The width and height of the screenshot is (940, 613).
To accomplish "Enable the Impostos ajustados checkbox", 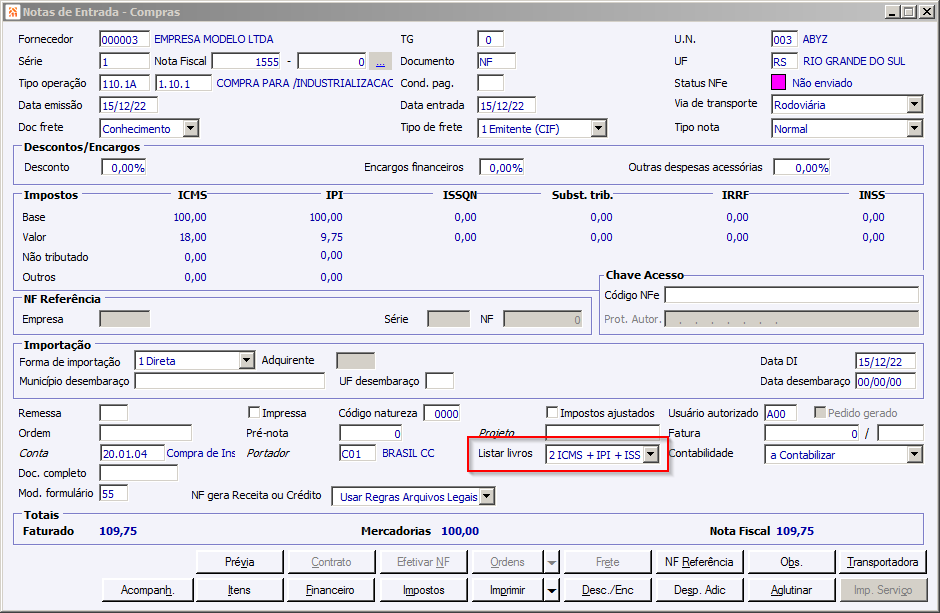I will (552, 413).
